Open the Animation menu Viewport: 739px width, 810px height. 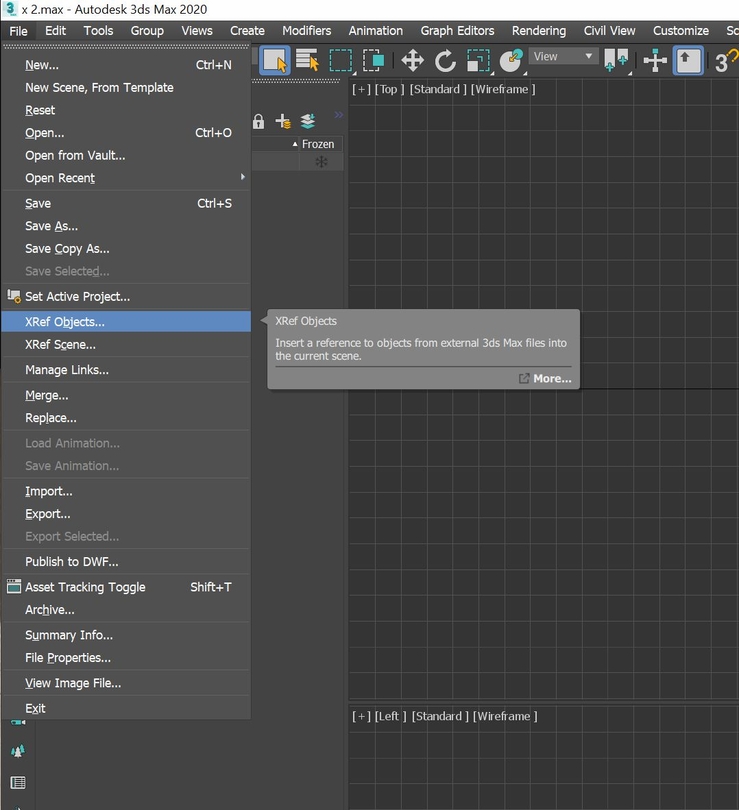[x=375, y=31]
